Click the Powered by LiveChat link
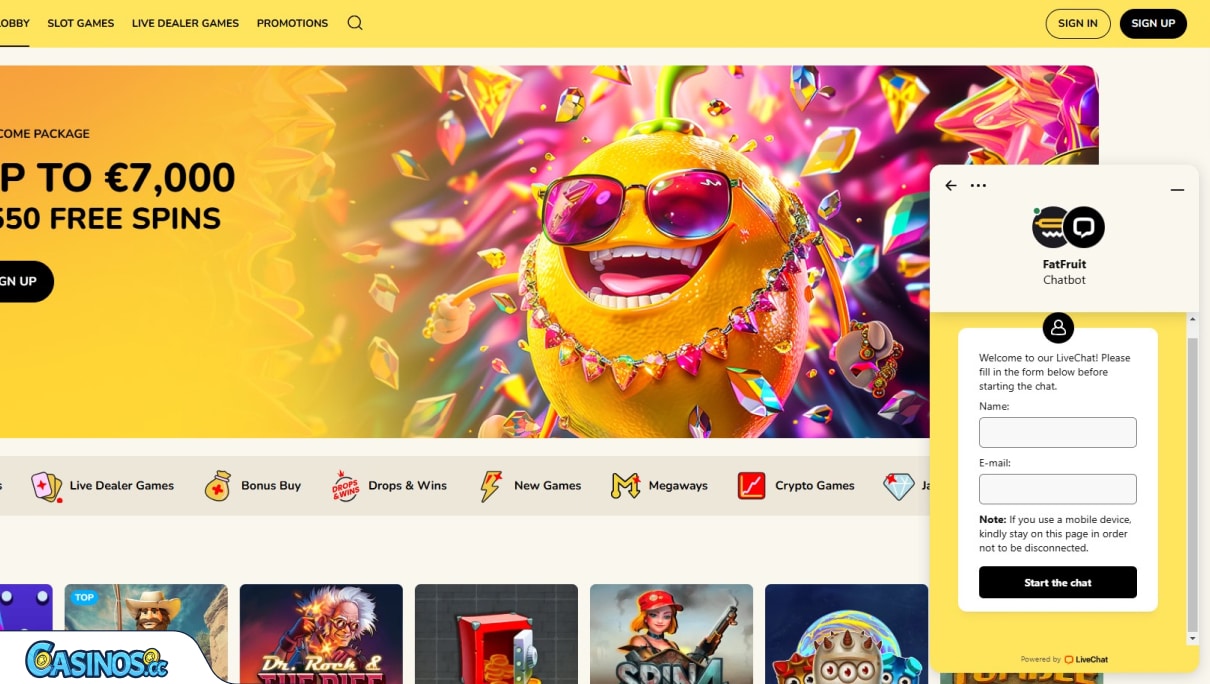Viewport: 1210px width, 684px height. click(x=1064, y=660)
